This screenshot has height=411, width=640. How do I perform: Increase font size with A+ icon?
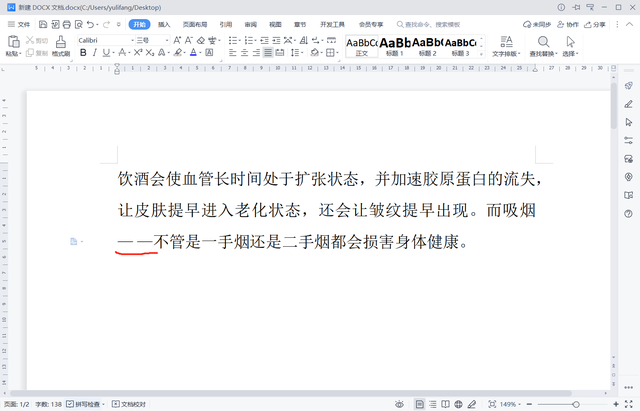click(x=177, y=40)
